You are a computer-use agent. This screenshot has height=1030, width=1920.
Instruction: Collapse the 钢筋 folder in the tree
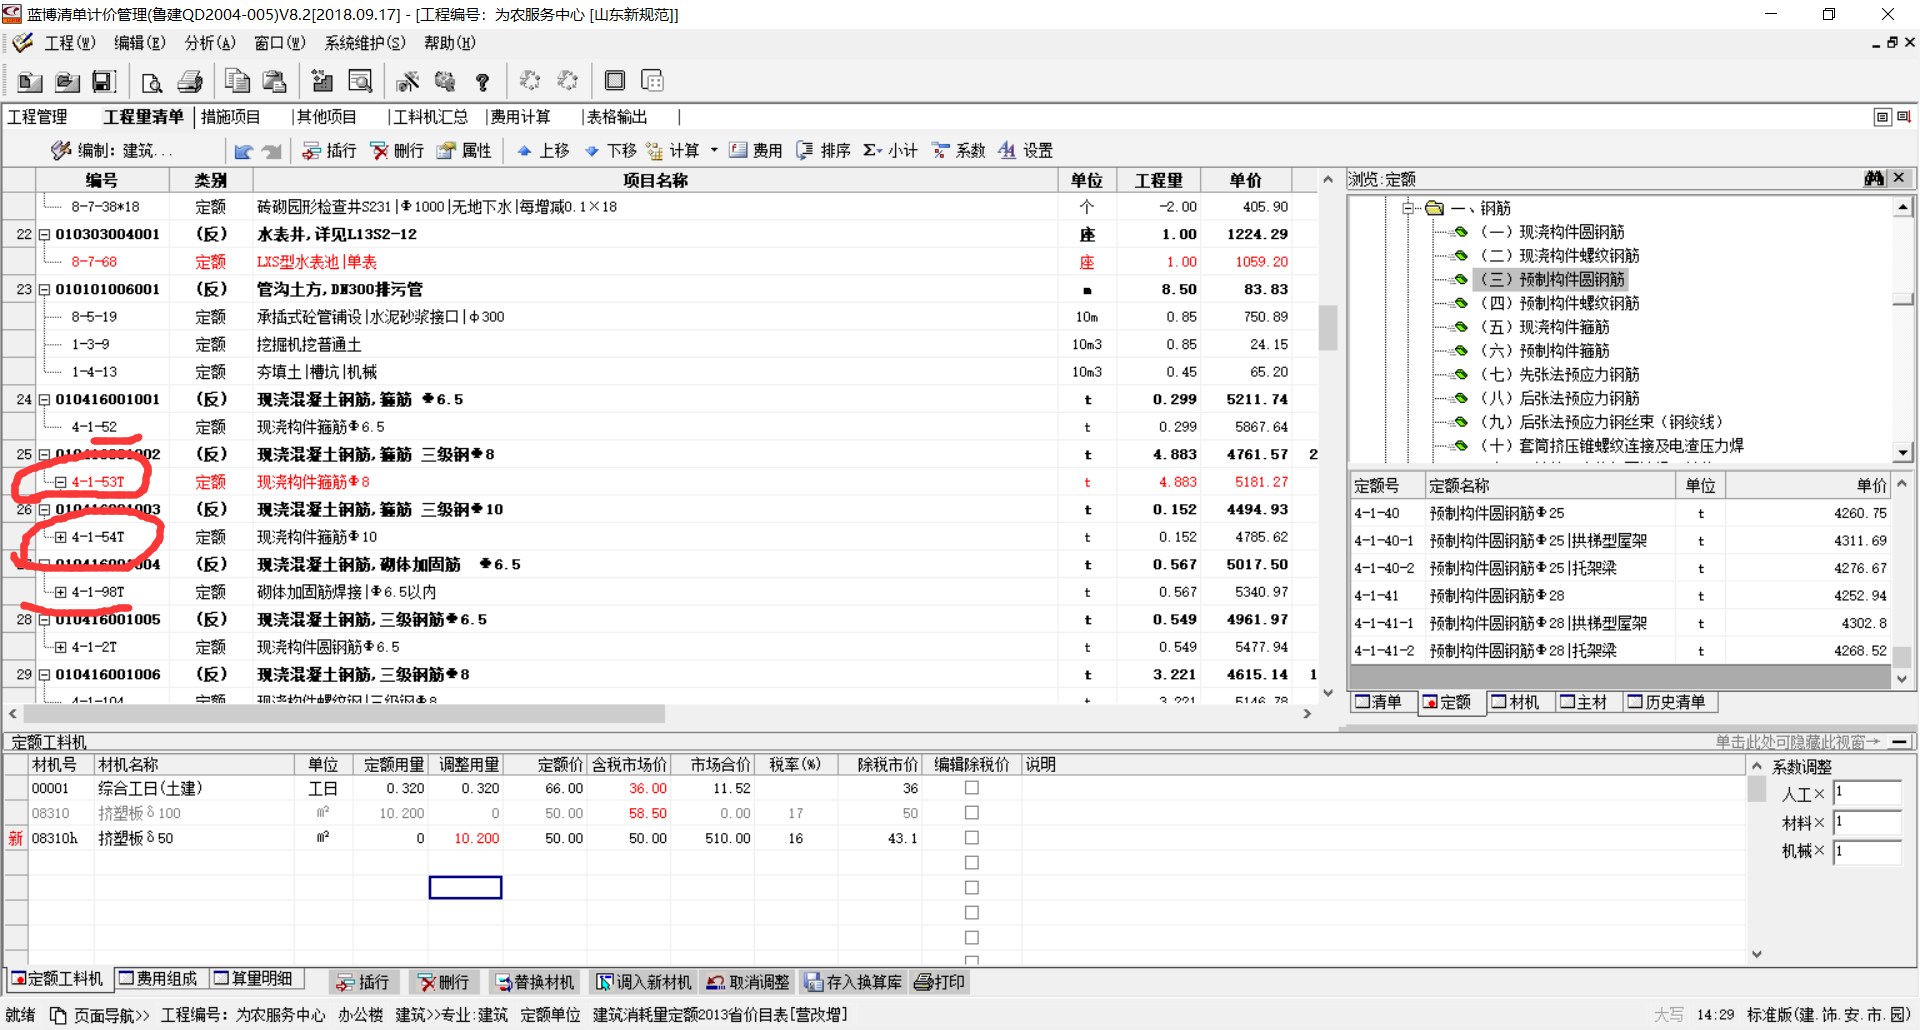click(1408, 208)
